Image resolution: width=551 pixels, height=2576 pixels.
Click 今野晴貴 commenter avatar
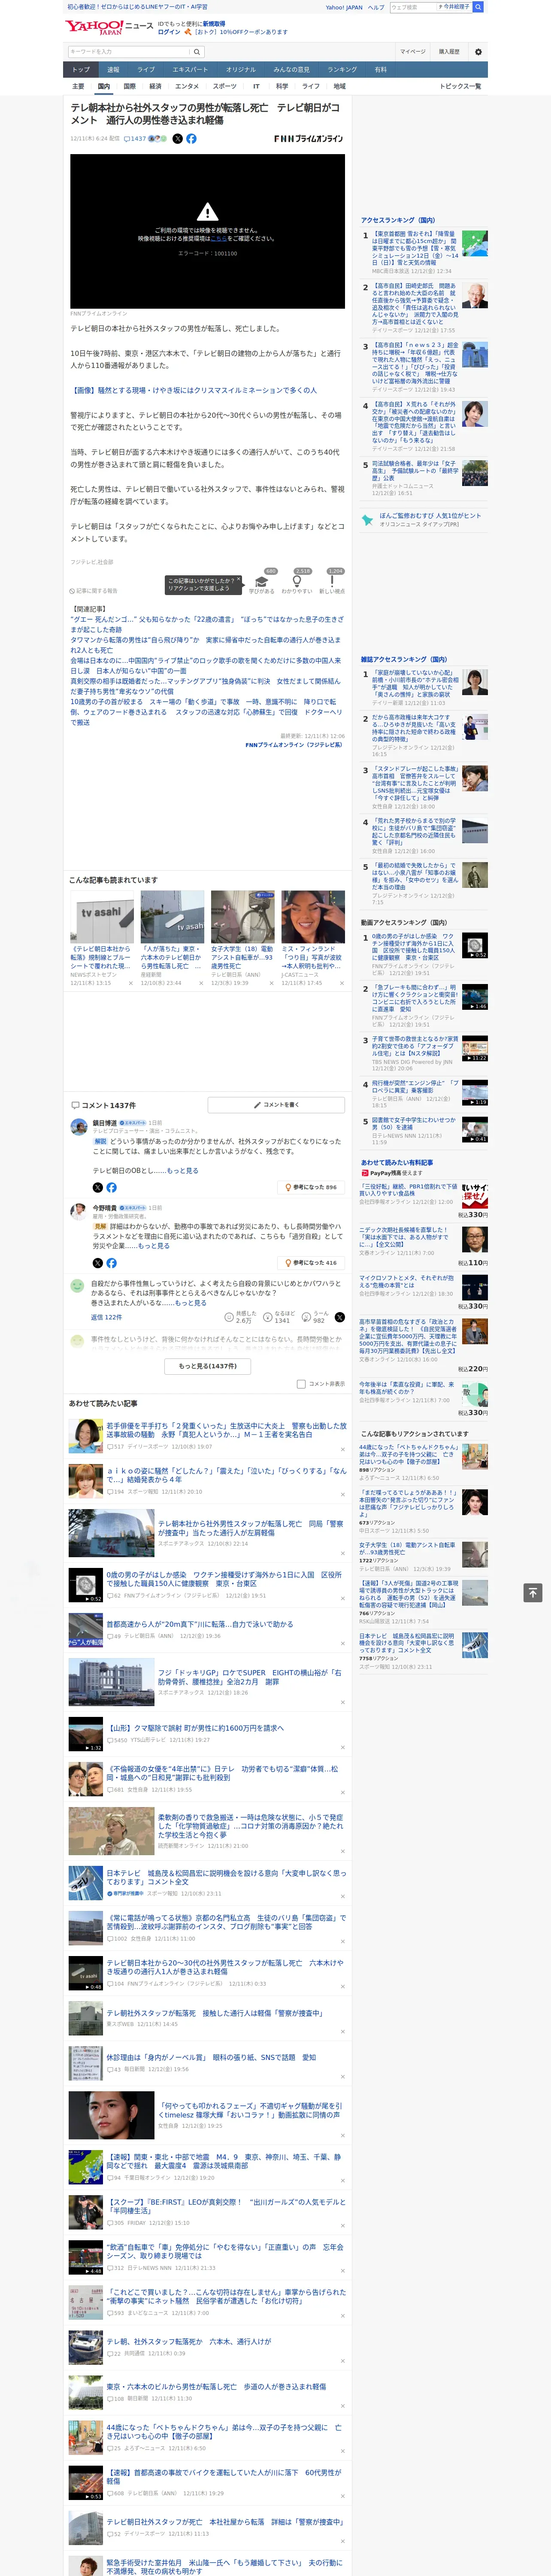coord(78,1211)
